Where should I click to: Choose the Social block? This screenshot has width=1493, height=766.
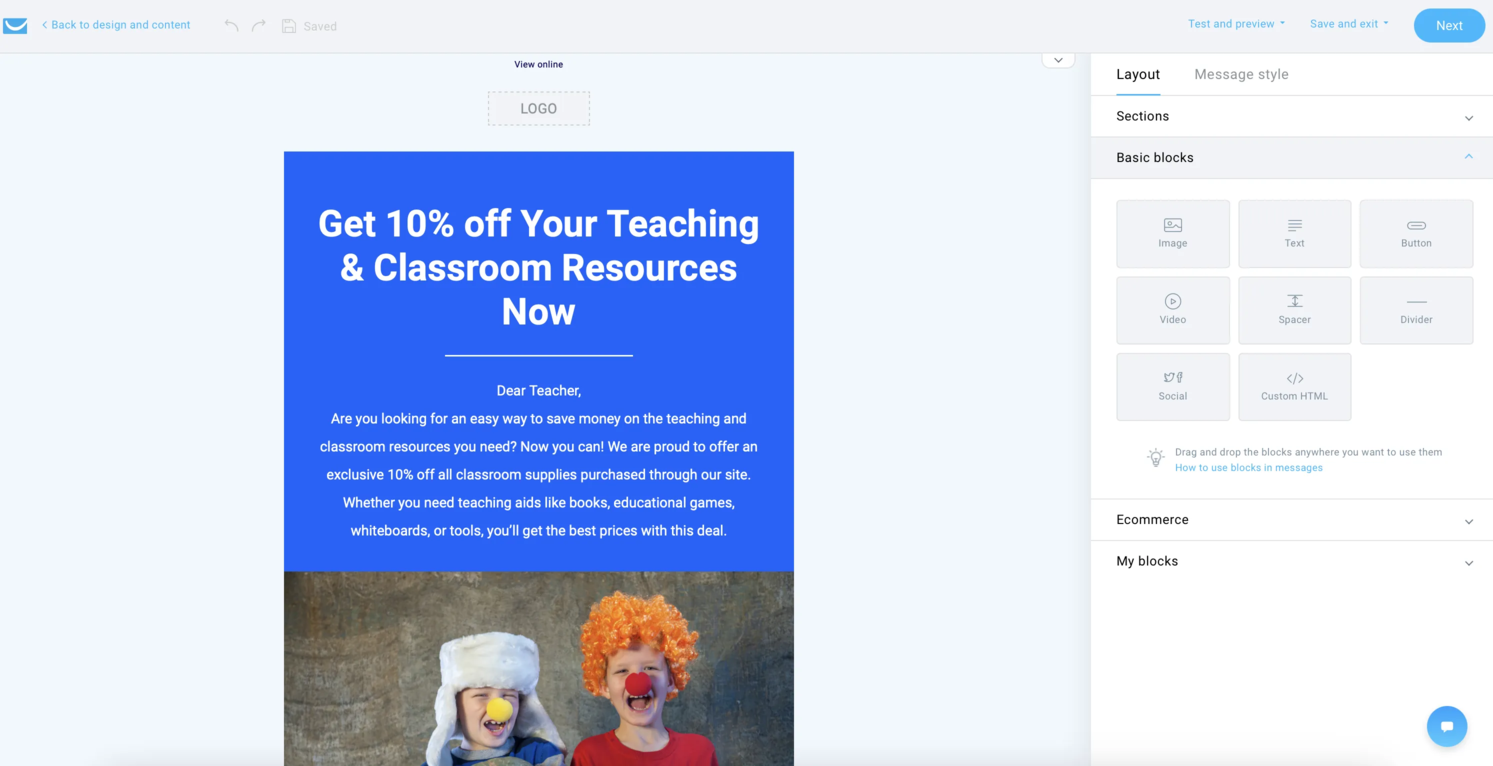pyautogui.click(x=1172, y=386)
